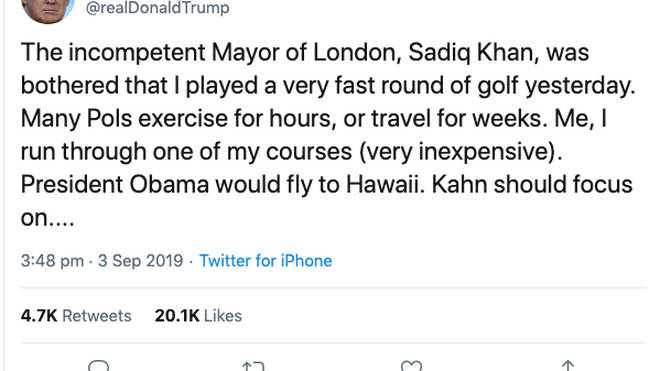Click the '3 Sep 2019' date

coord(141,261)
